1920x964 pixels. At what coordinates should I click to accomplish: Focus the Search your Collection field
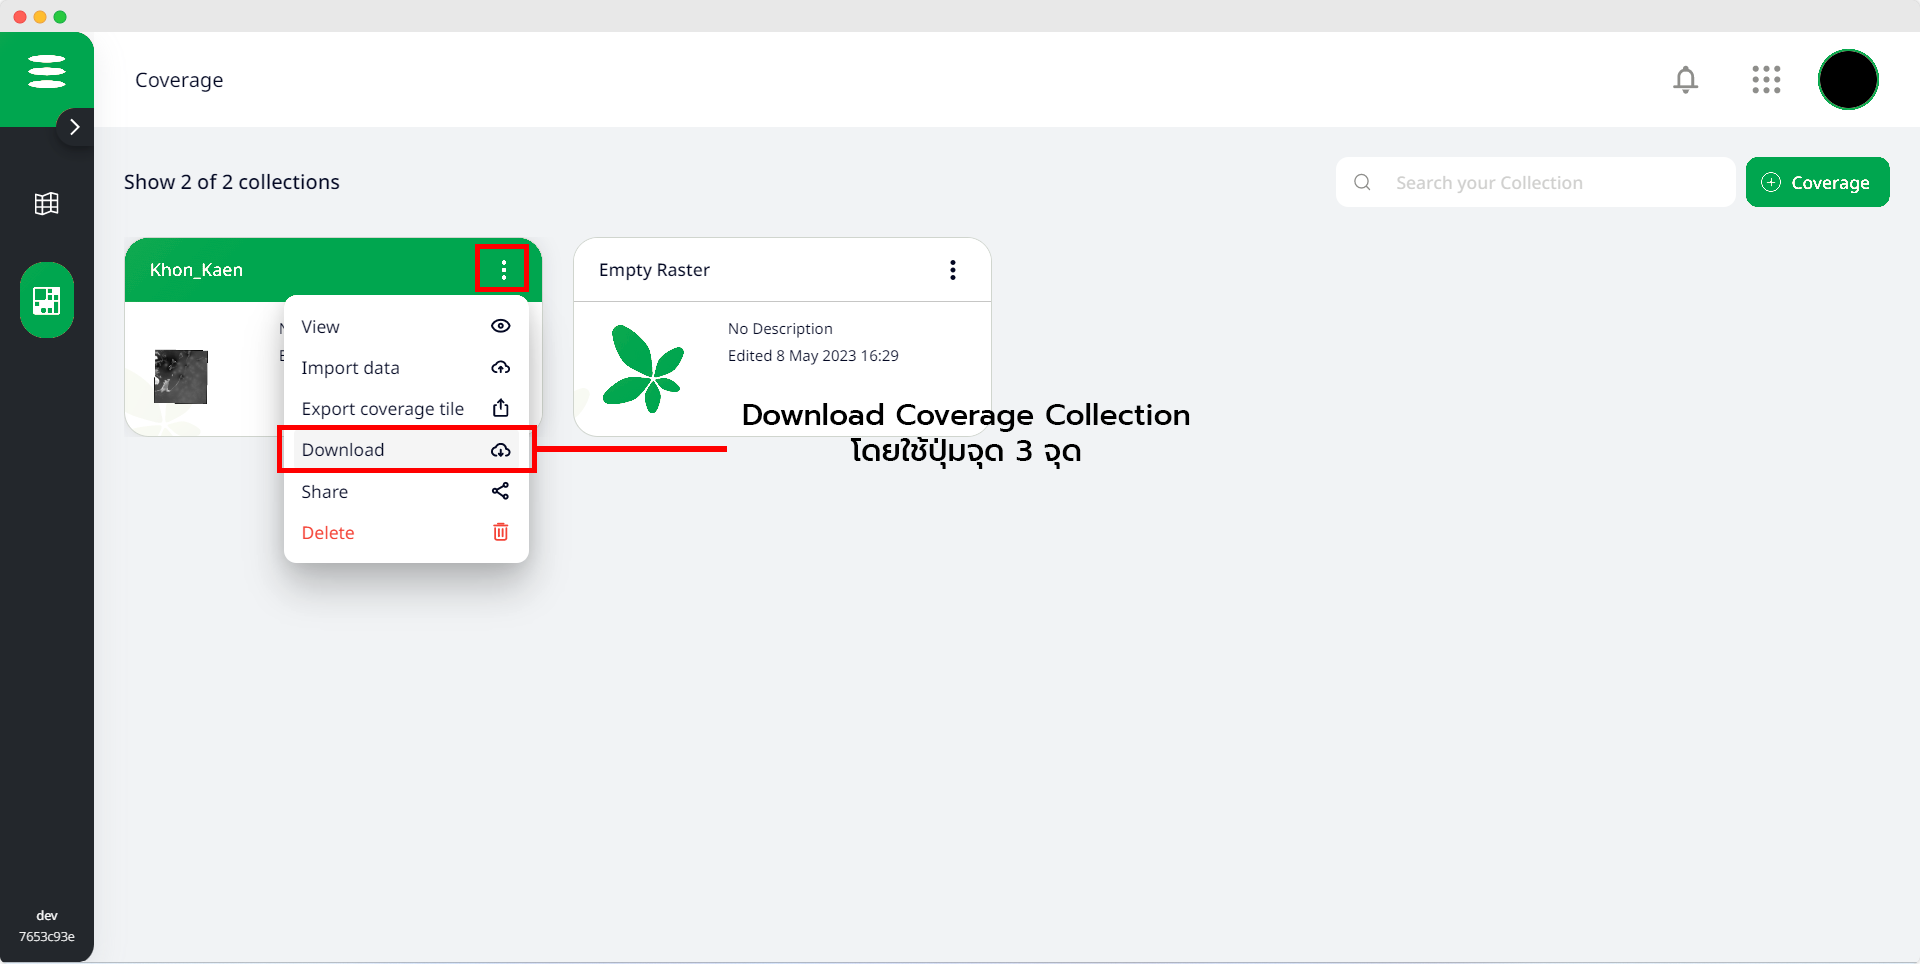[x=1536, y=182]
